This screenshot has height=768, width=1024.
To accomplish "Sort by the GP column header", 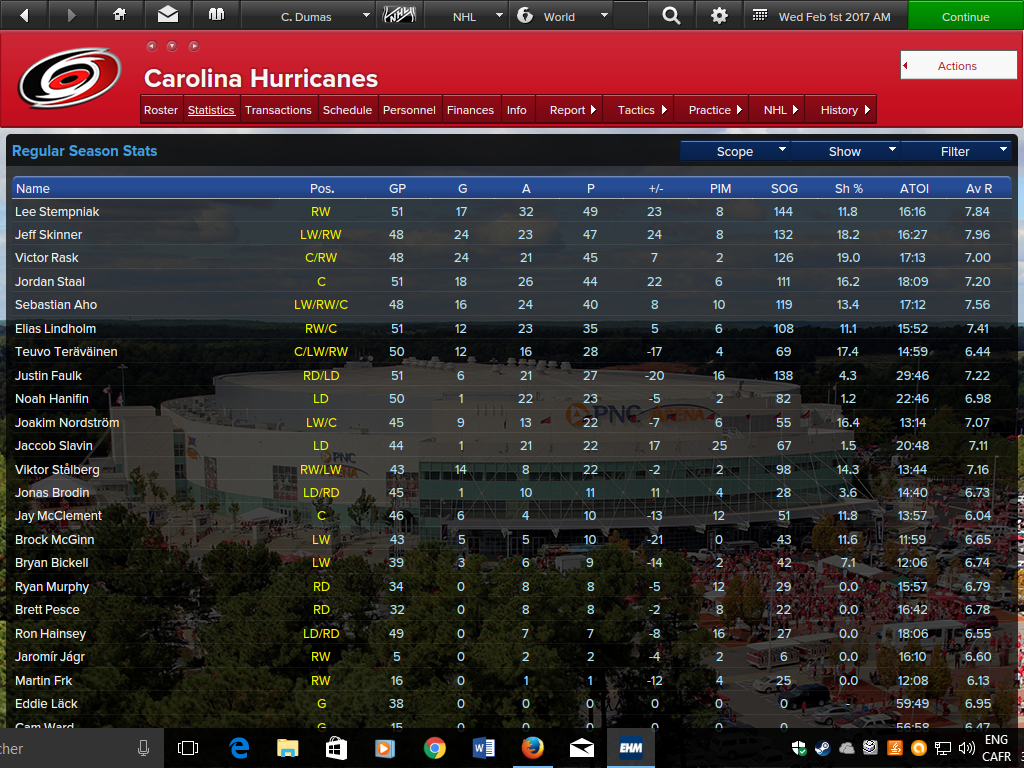I will point(397,188).
